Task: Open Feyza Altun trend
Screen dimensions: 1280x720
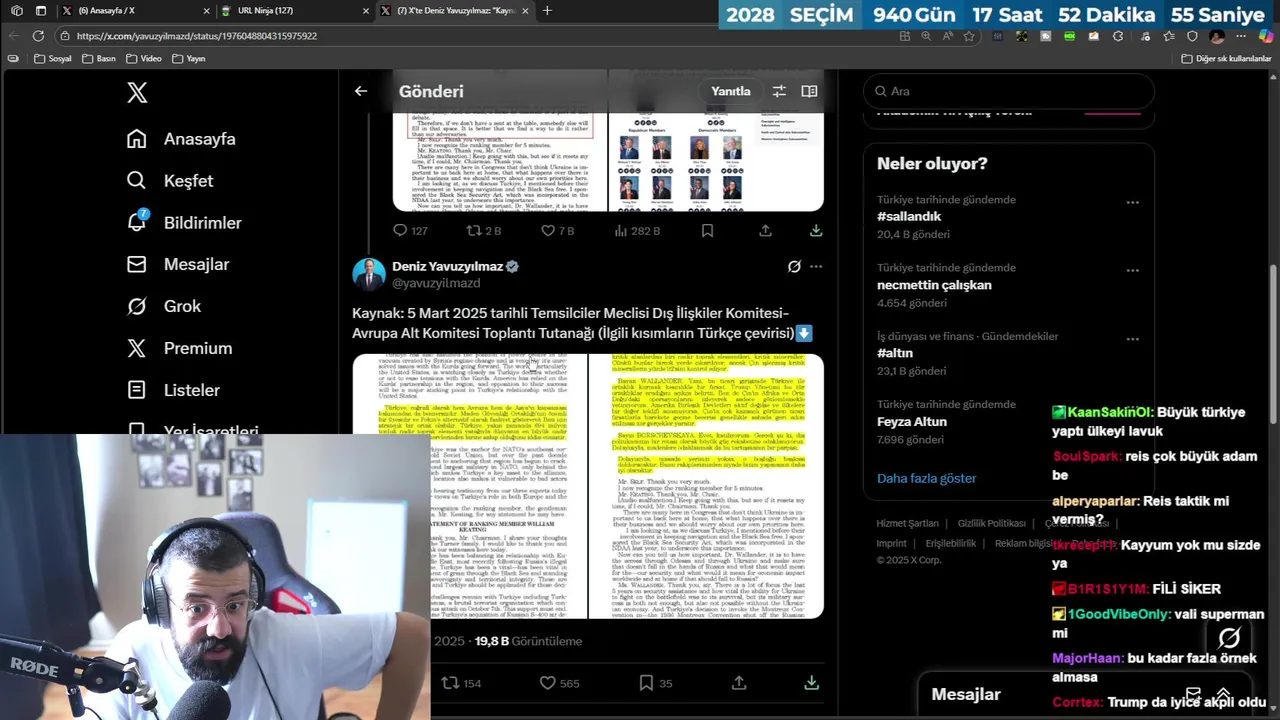Action: (912, 422)
